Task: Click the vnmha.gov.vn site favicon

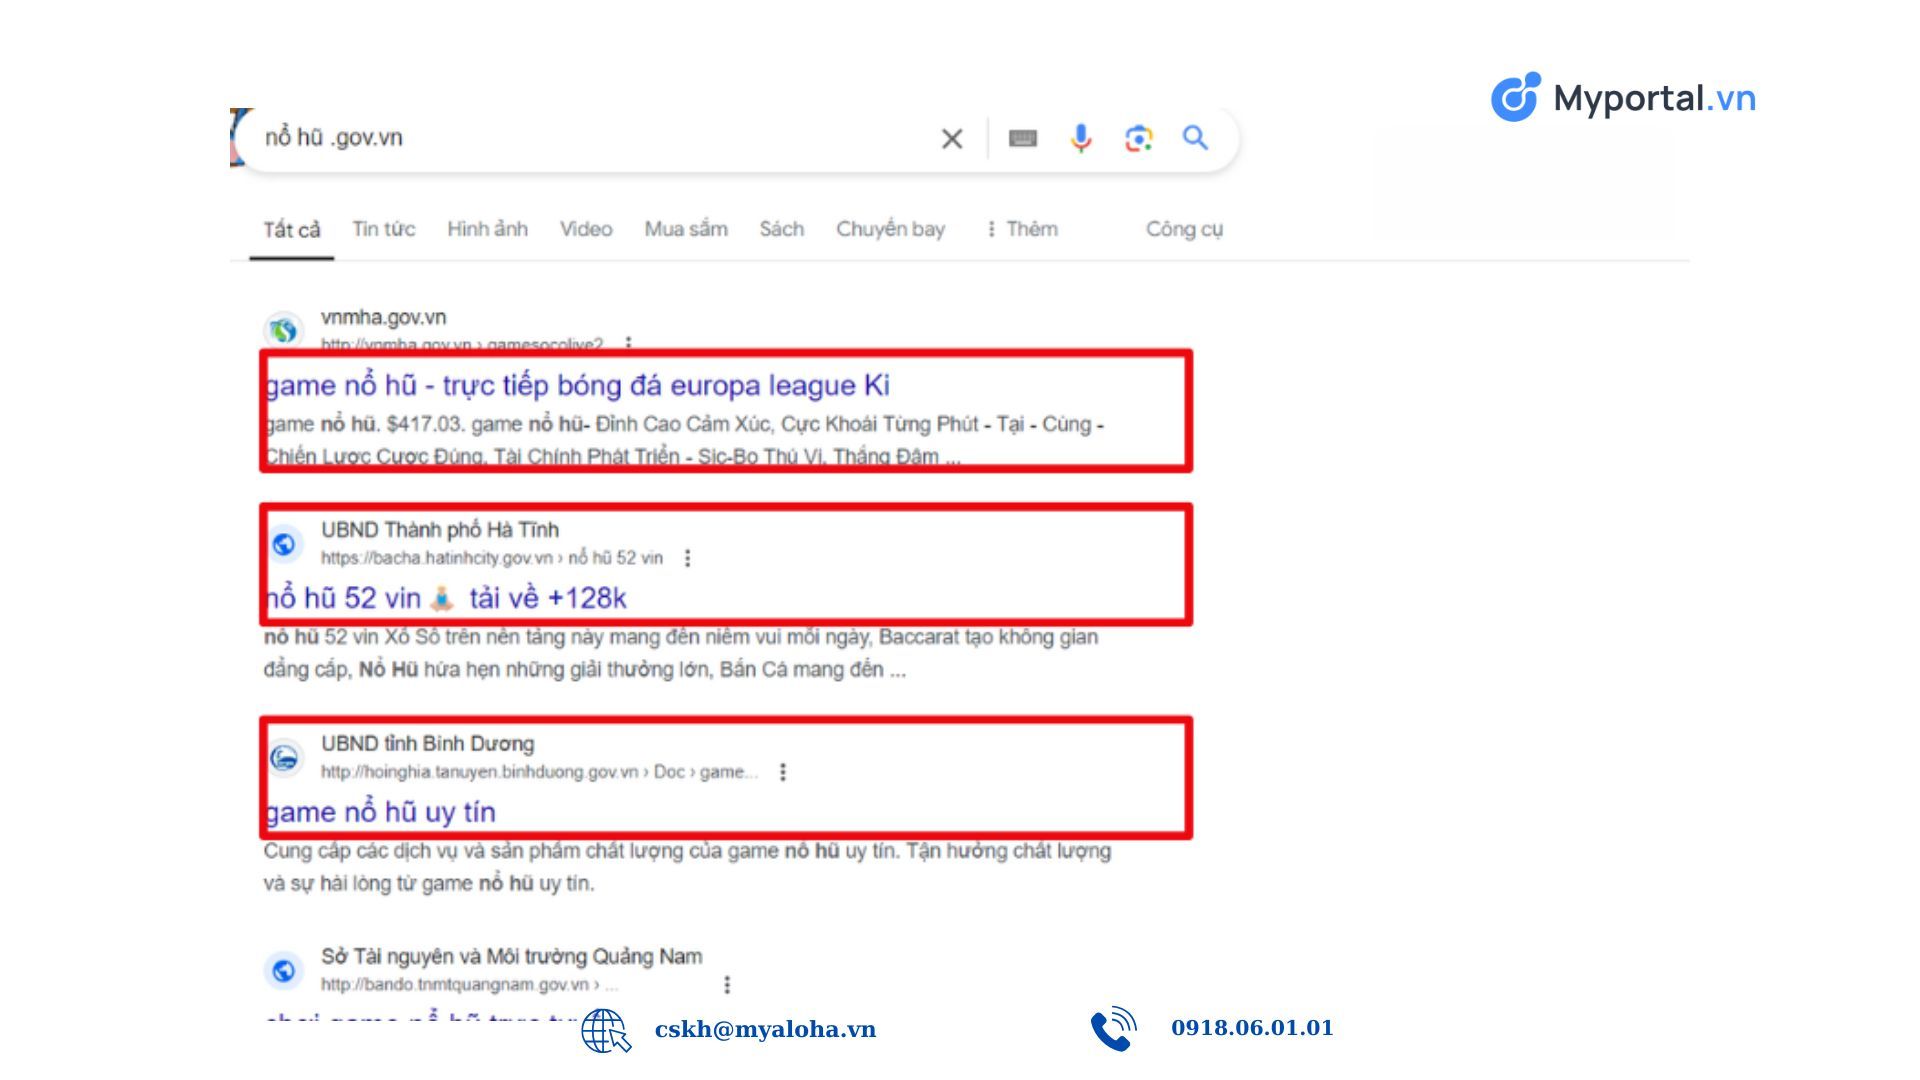Action: coord(284,330)
